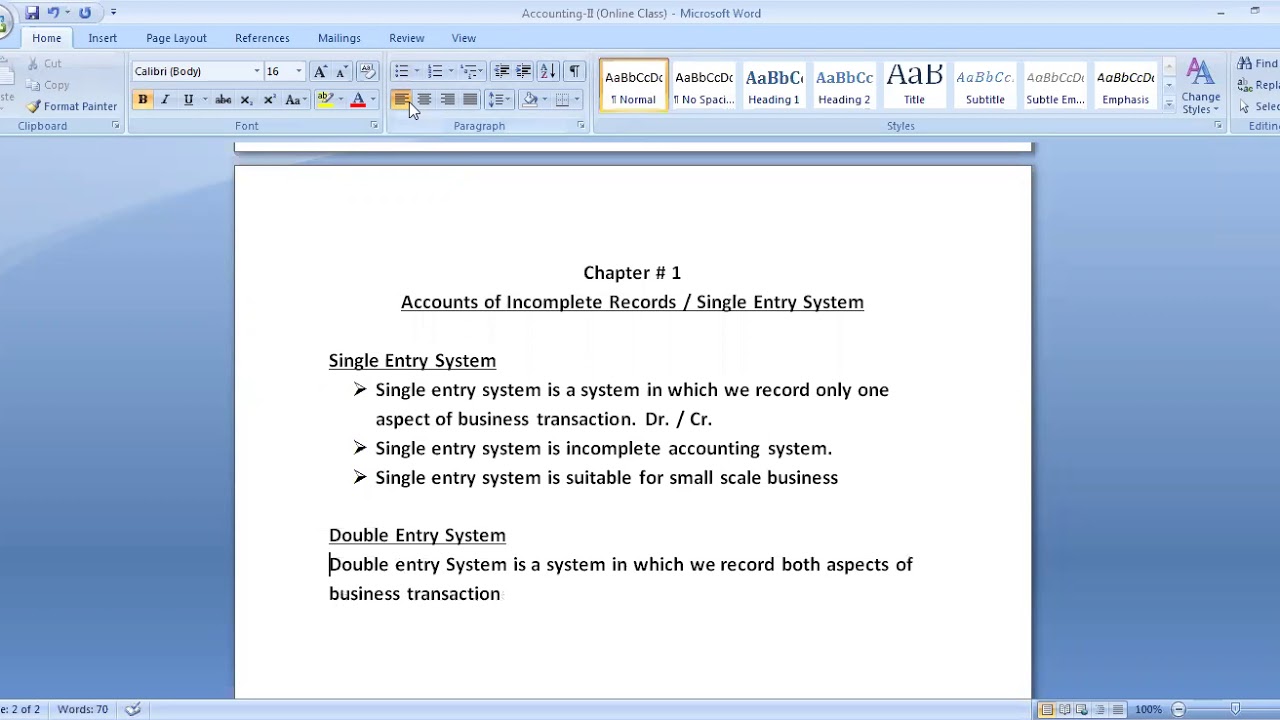
Task: Decrease paragraph indent
Action: click(502, 71)
